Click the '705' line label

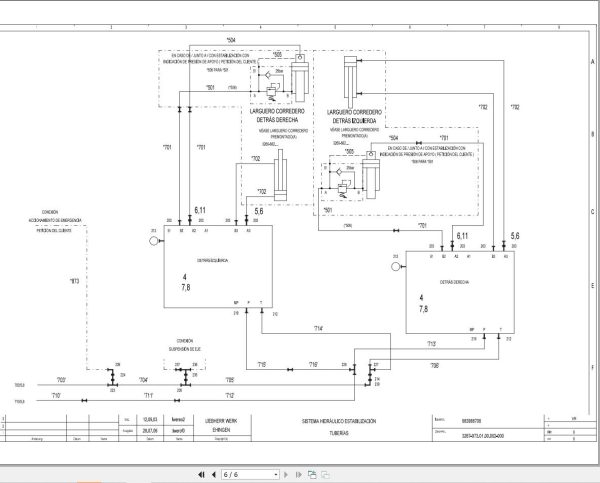click(x=229, y=380)
